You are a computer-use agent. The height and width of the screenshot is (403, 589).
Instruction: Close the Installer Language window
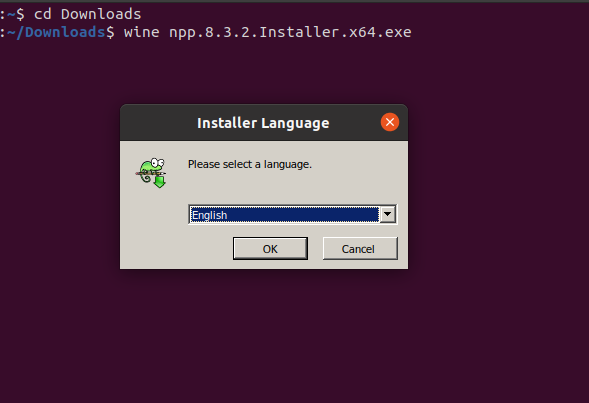click(390, 122)
